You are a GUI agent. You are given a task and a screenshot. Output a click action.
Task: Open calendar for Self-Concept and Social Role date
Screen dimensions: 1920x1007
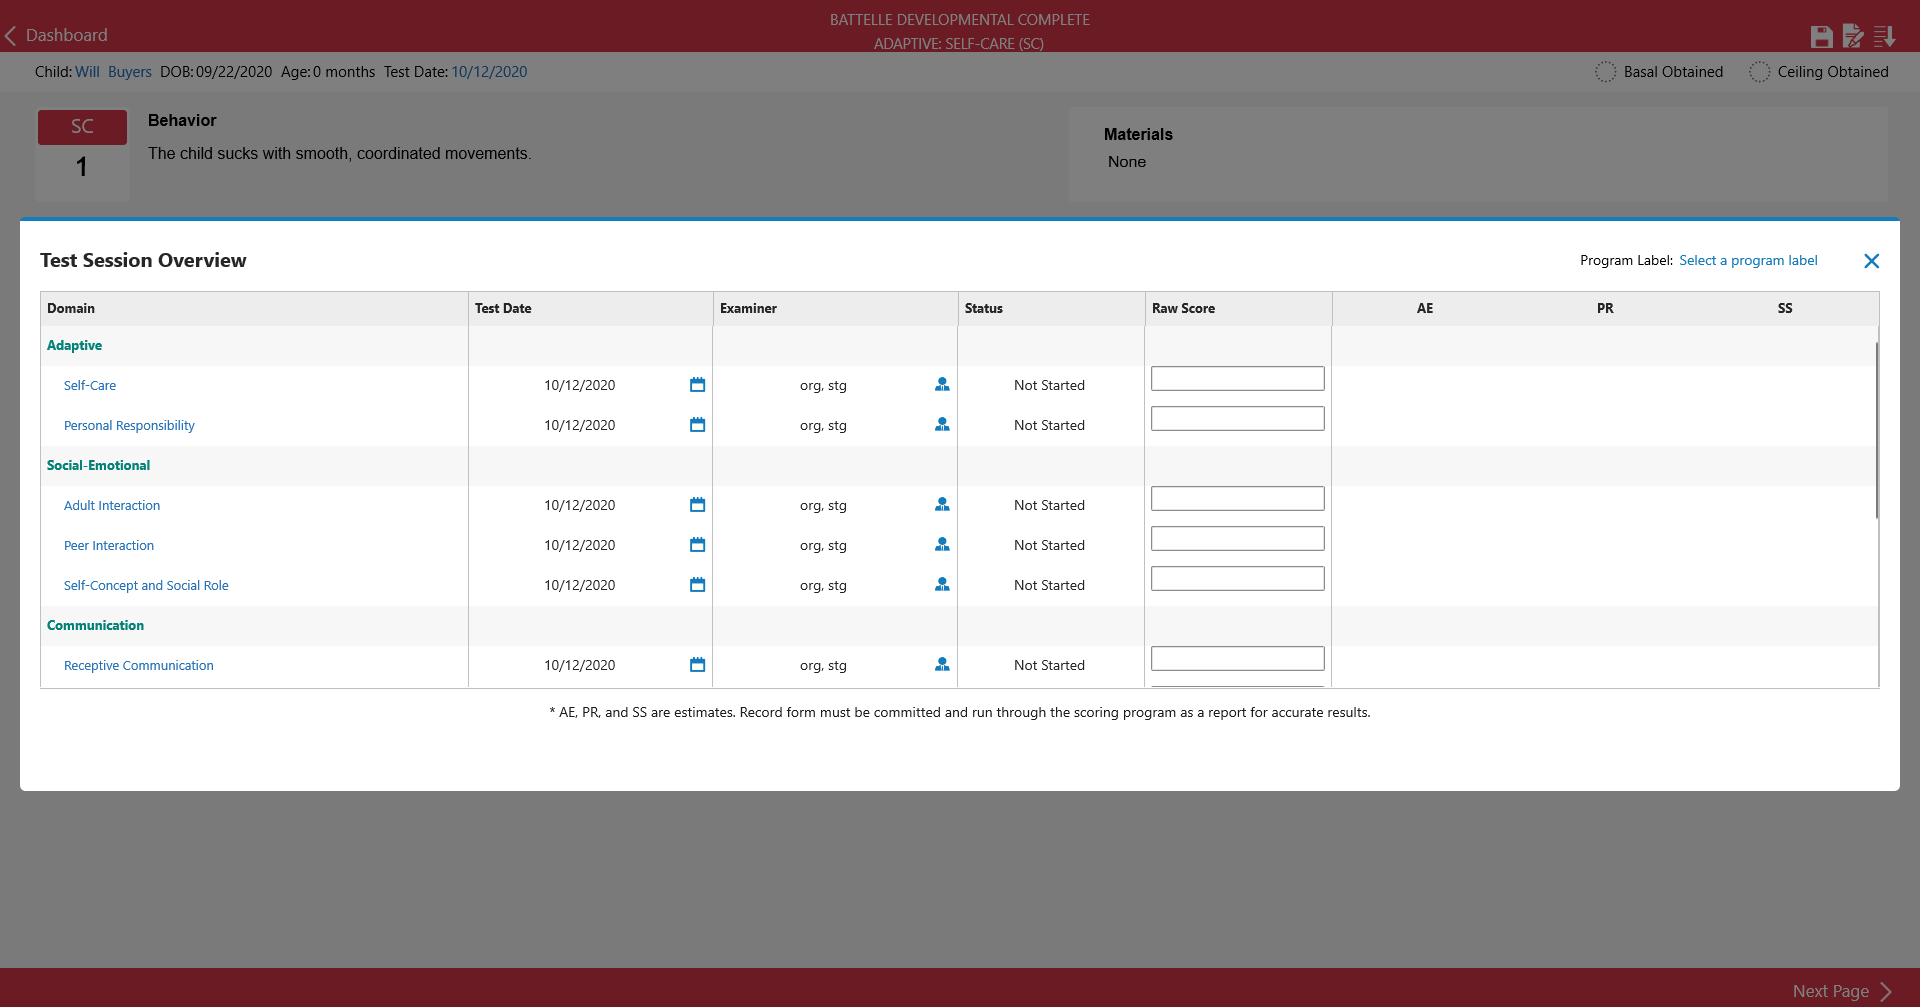tap(697, 585)
